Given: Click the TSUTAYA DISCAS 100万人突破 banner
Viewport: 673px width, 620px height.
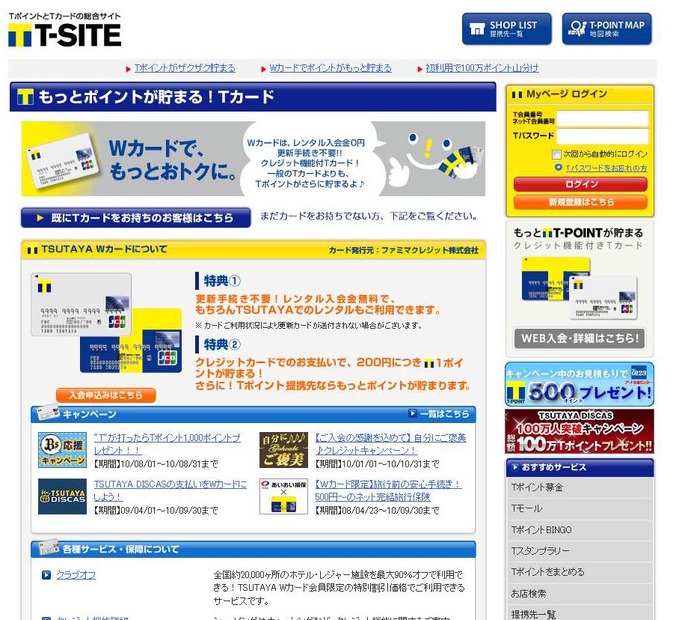Looking at the screenshot, I should (579, 431).
